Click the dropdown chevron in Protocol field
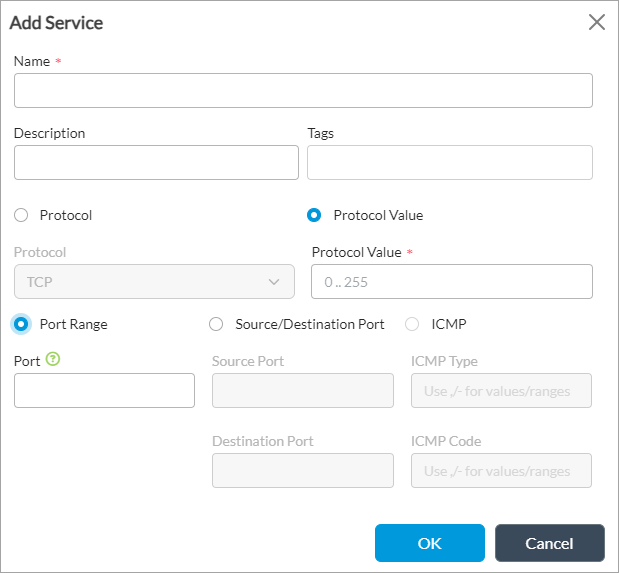This screenshot has height=573, width=619. [275, 282]
